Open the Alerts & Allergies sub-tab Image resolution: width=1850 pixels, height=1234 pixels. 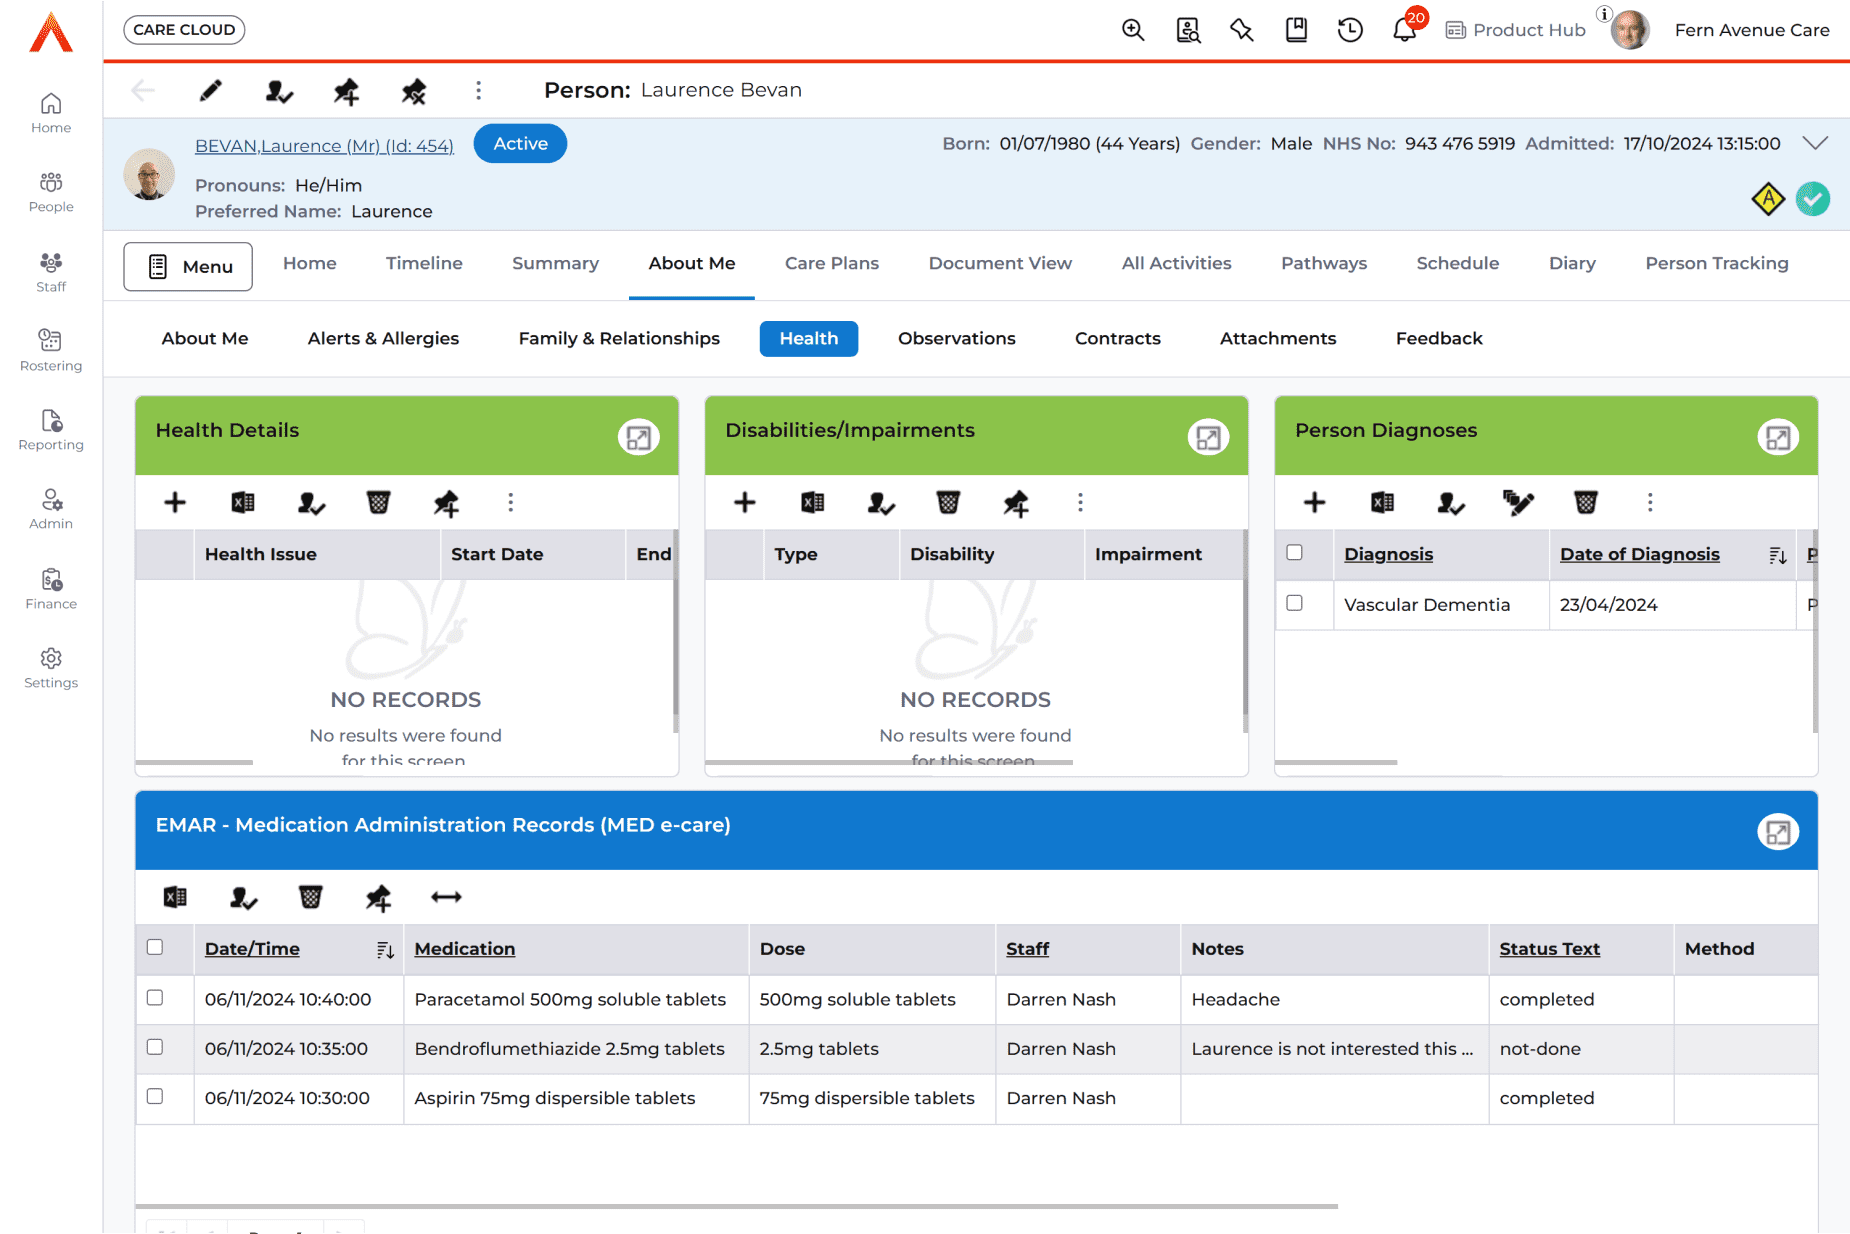(383, 338)
